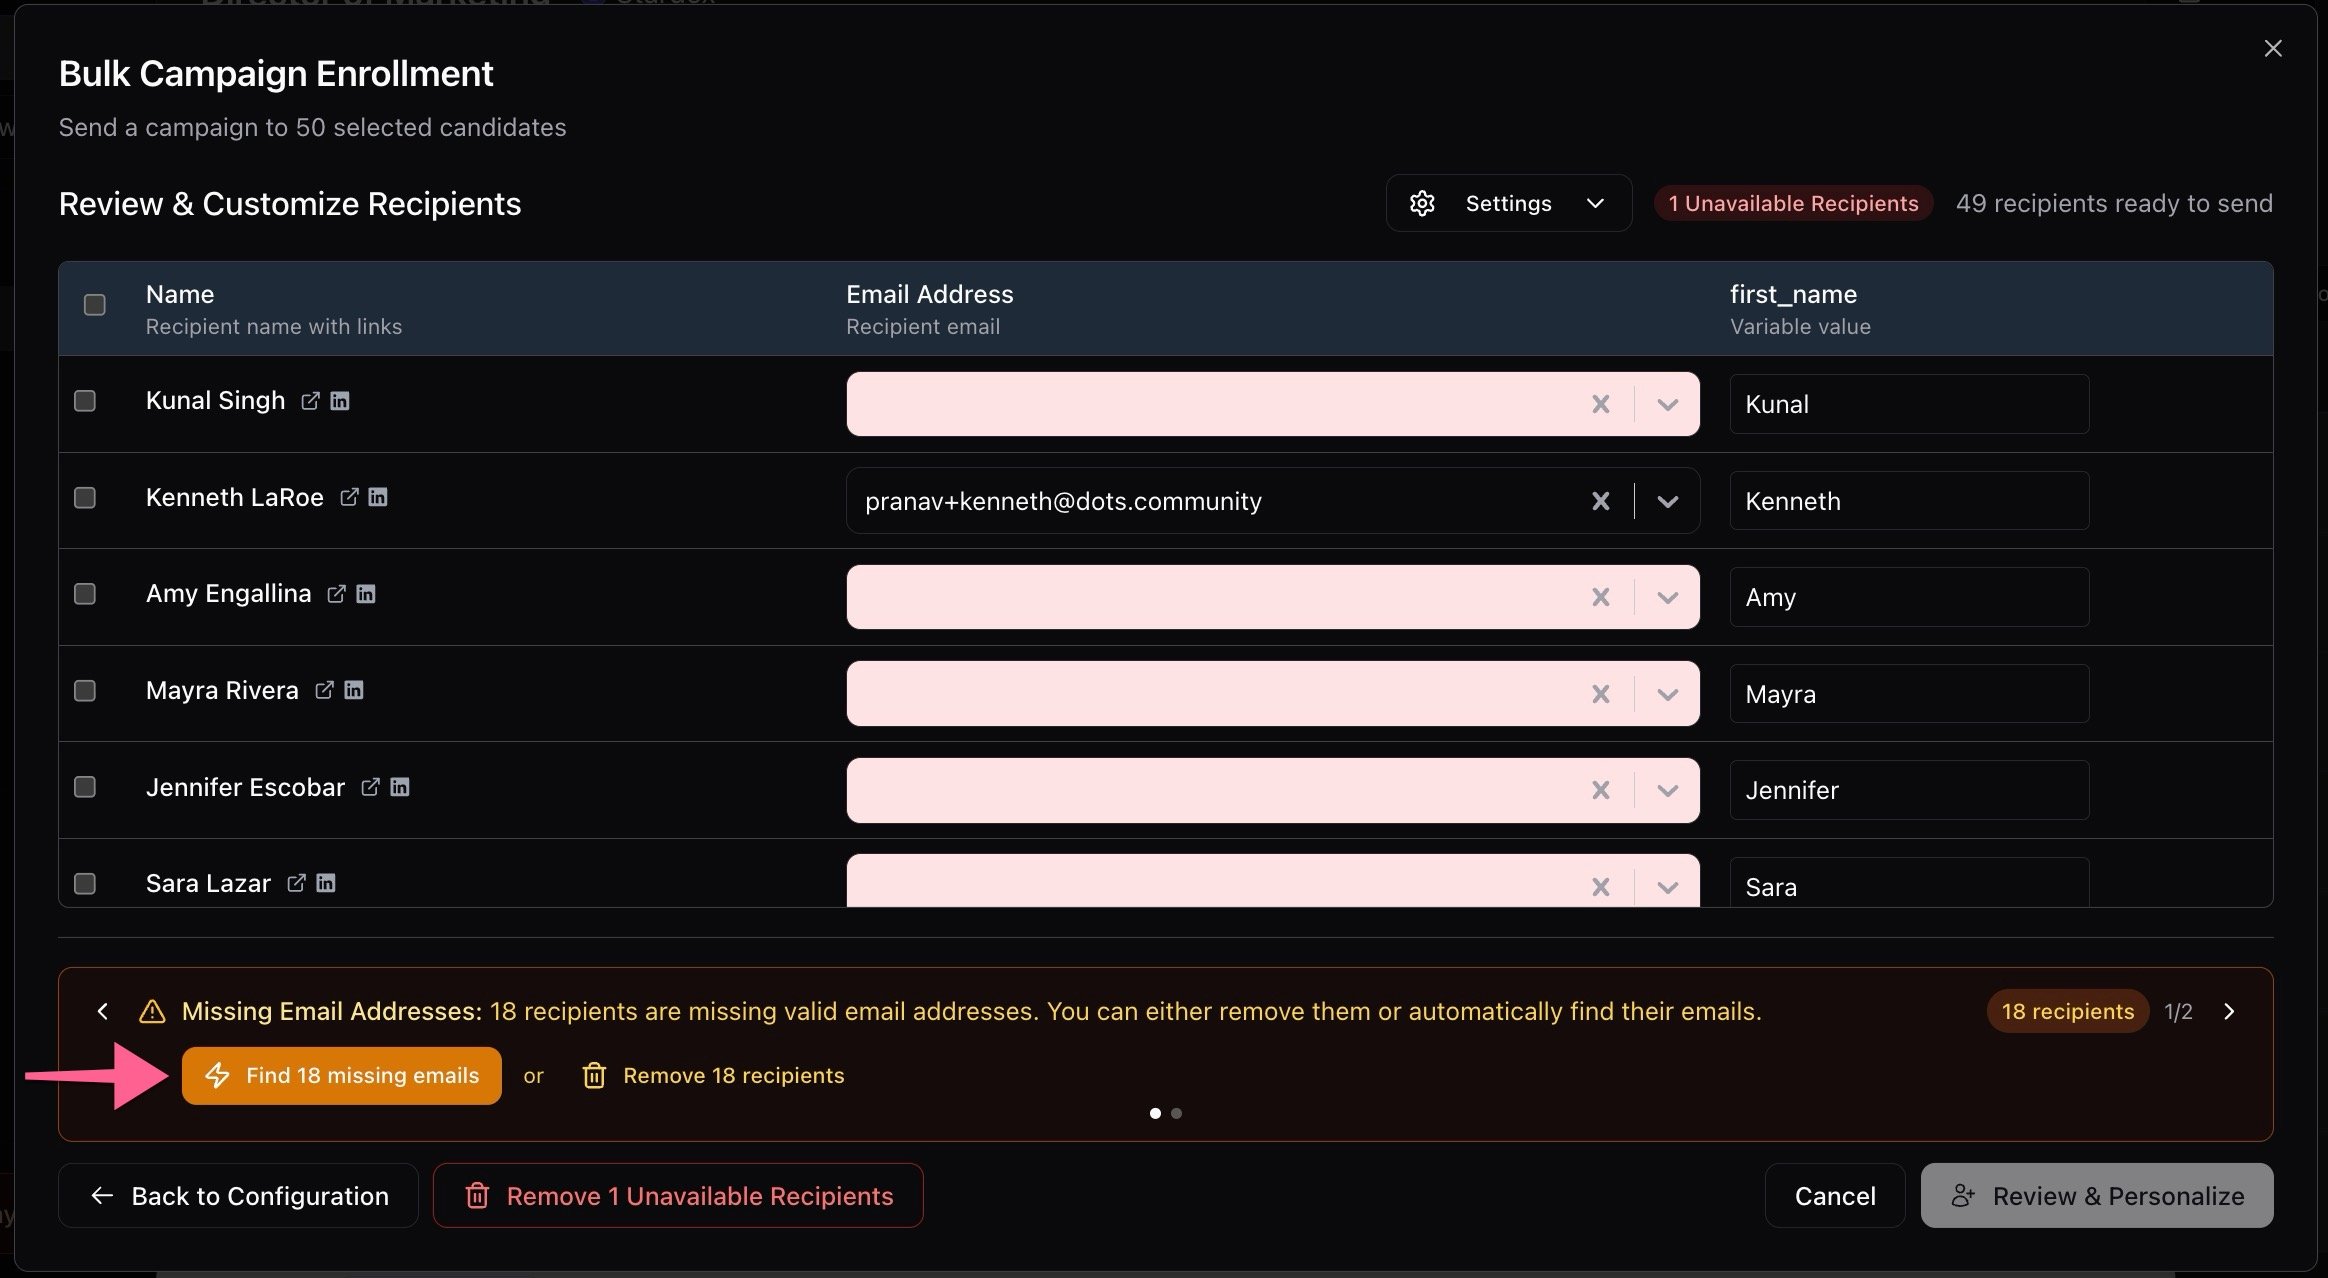Click Remove 18 recipients
Image resolution: width=2328 pixels, height=1278 pixels.
pyautogui.click(x=714, y=1076)
